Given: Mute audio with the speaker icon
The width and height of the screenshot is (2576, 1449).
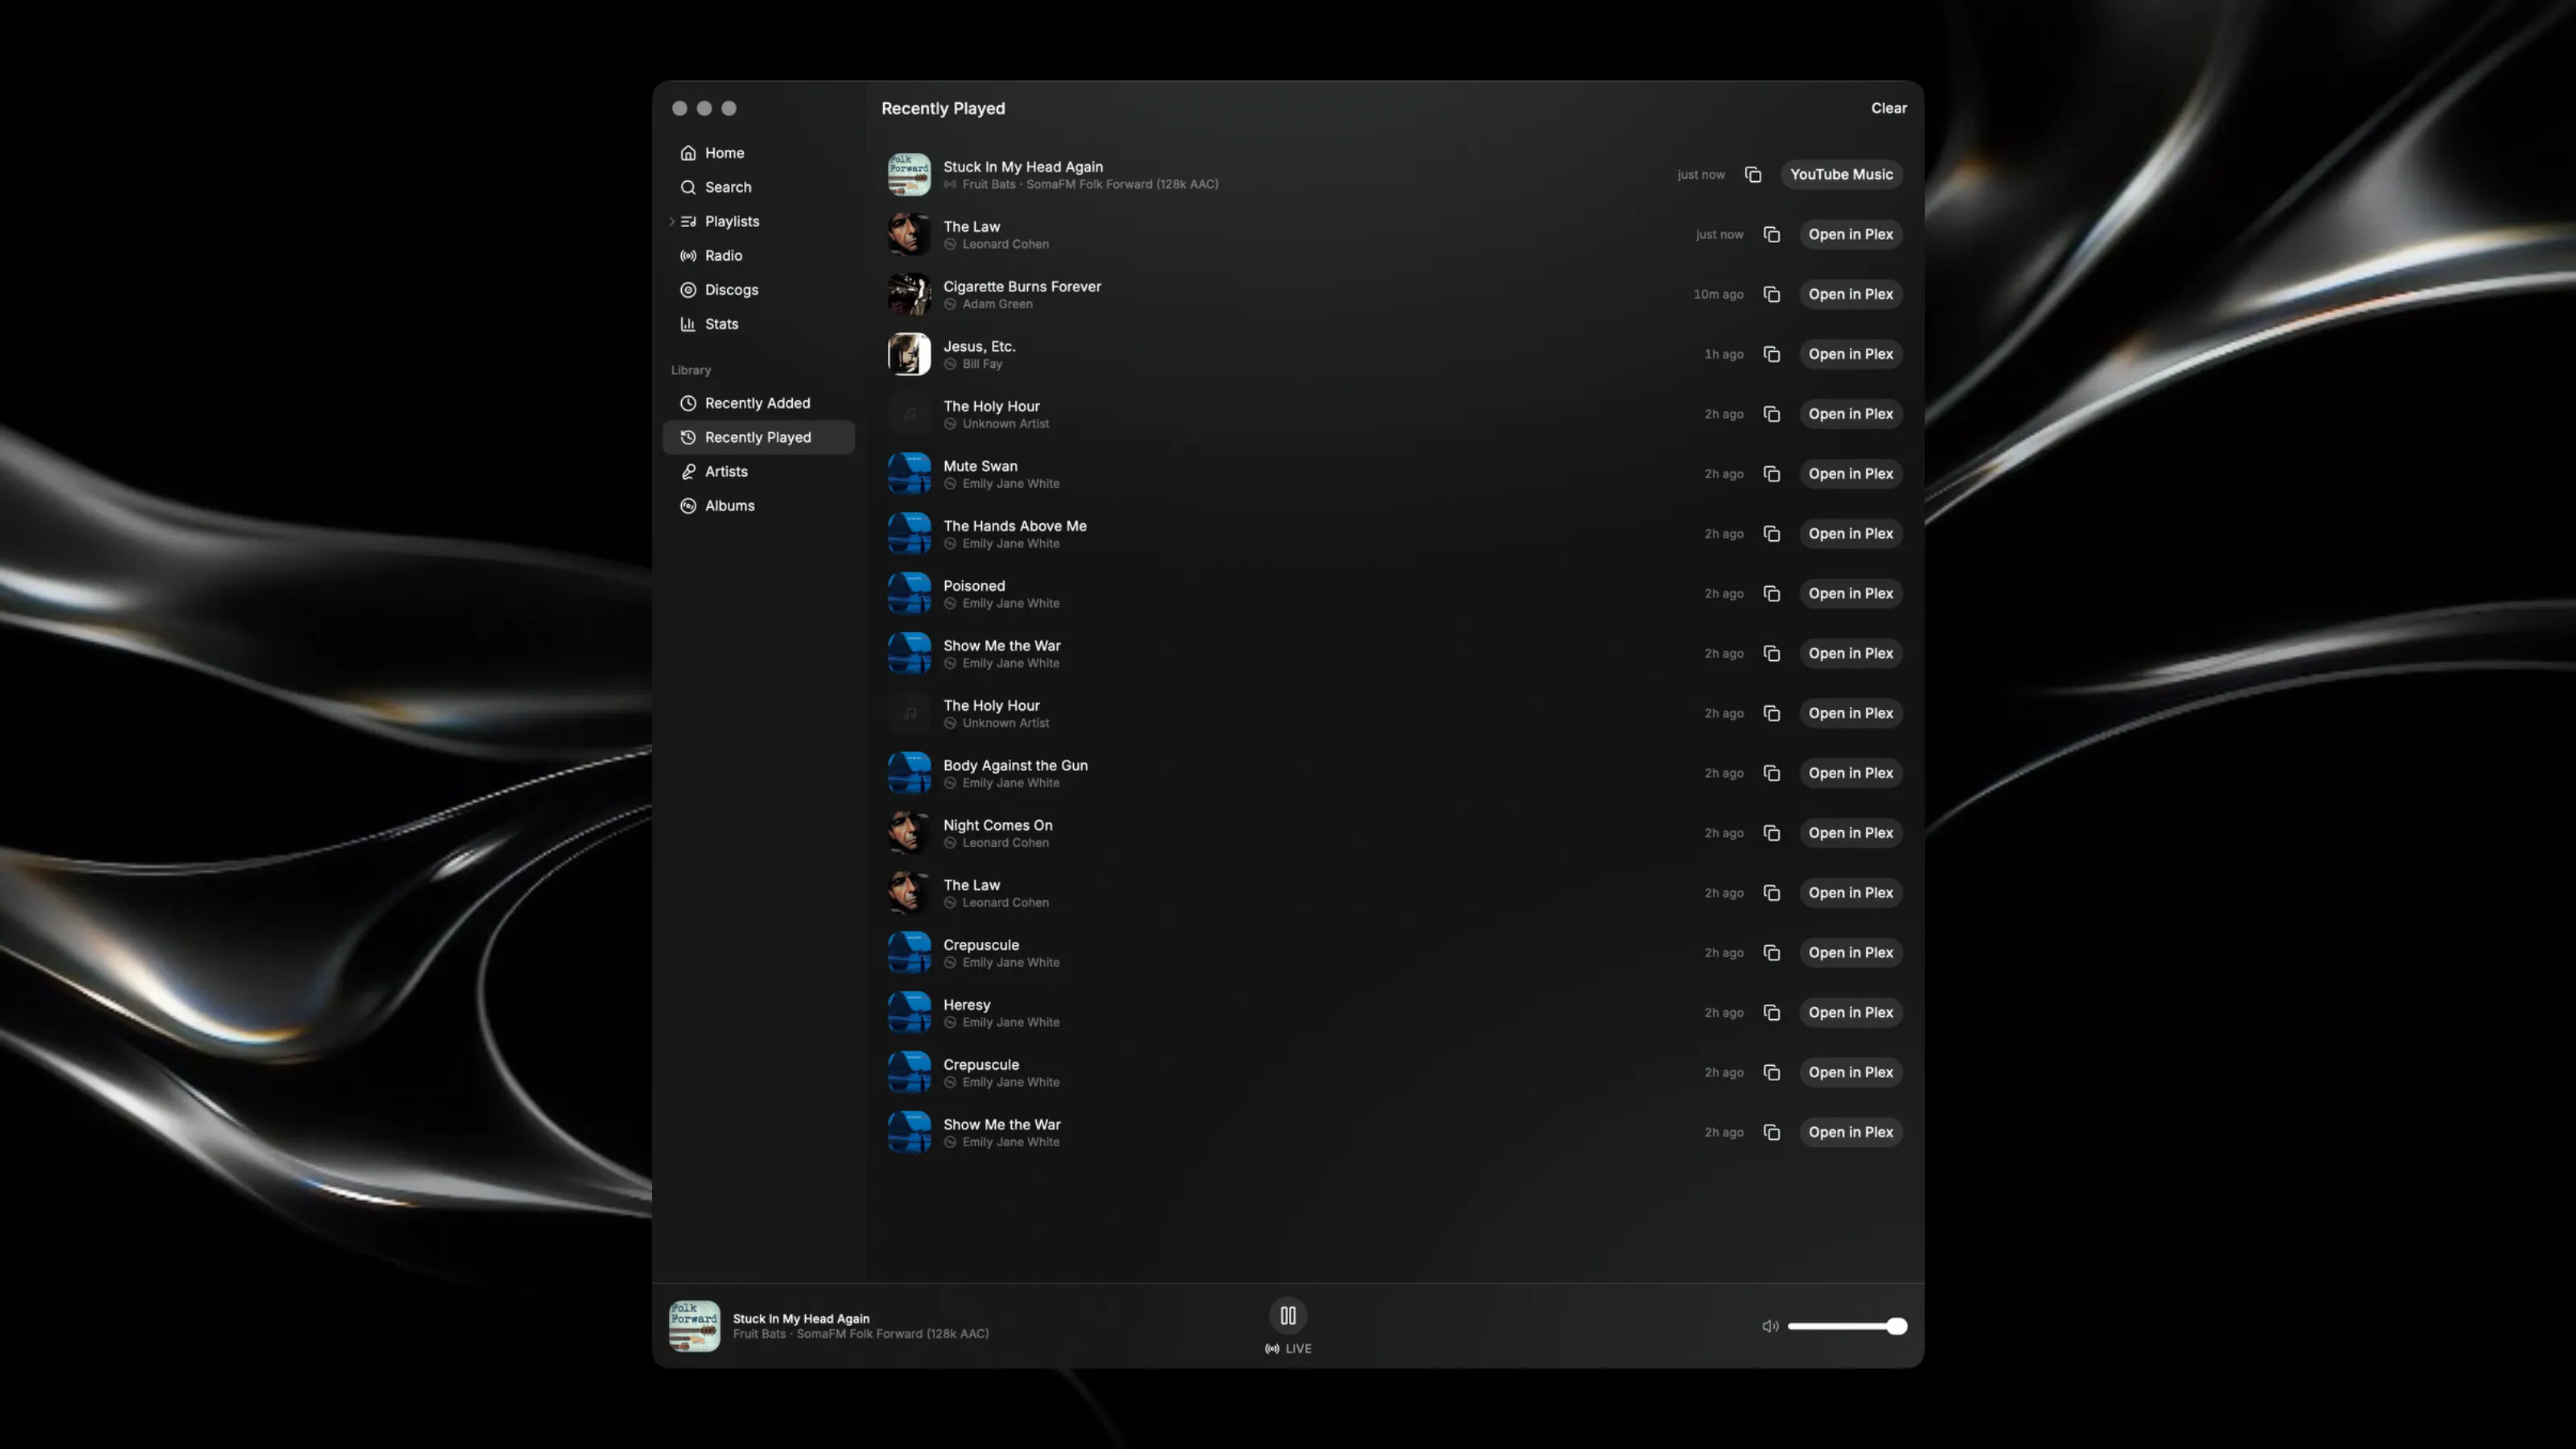Looking at the screenshot, I should (1770, 1326).
